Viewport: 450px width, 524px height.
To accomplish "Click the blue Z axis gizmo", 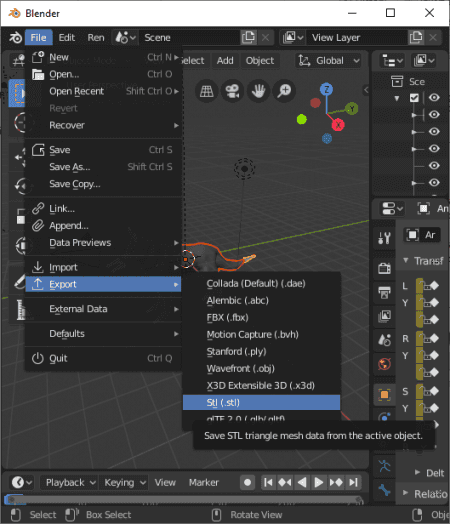I will click(326, 90).
